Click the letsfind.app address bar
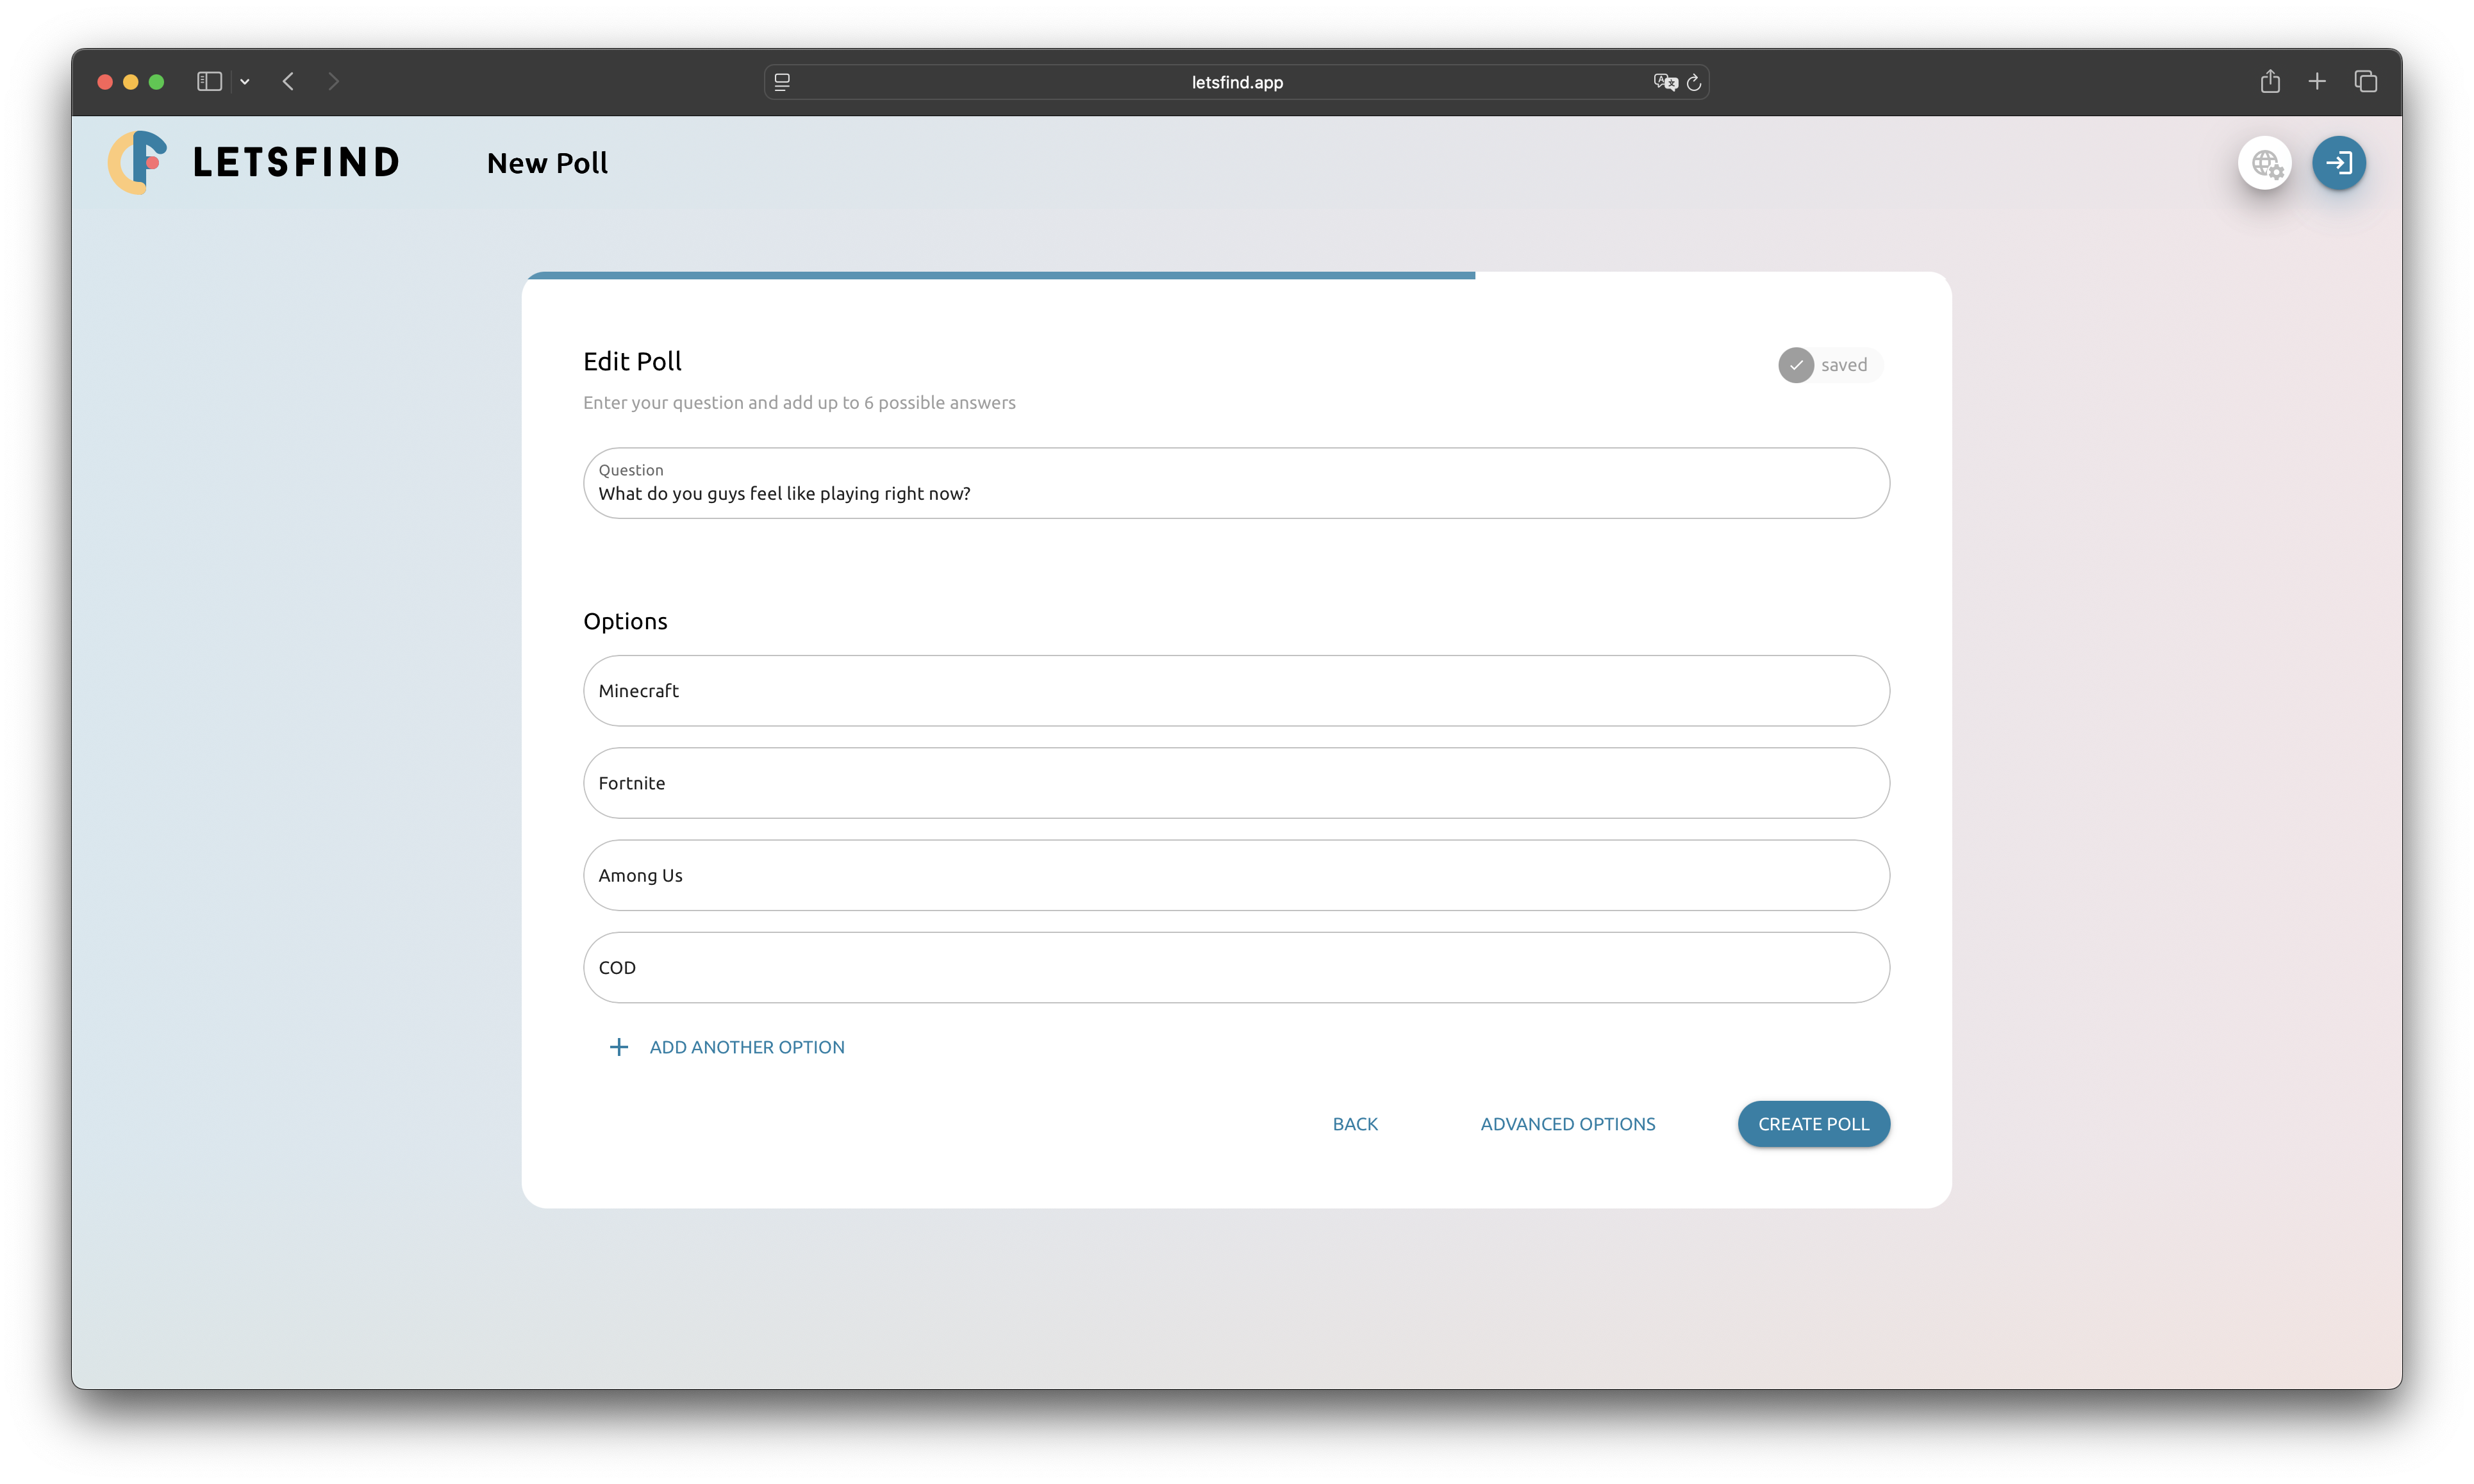 tap(1236, 82)
